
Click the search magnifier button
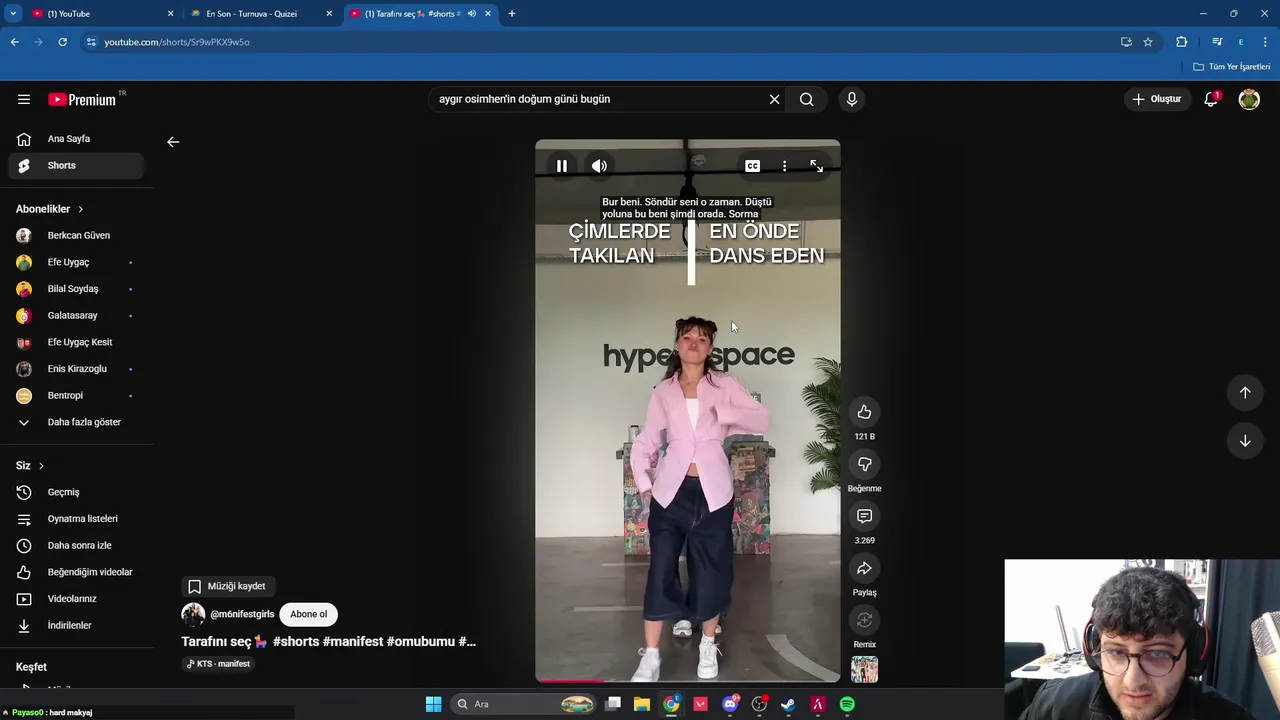(806, 99)
